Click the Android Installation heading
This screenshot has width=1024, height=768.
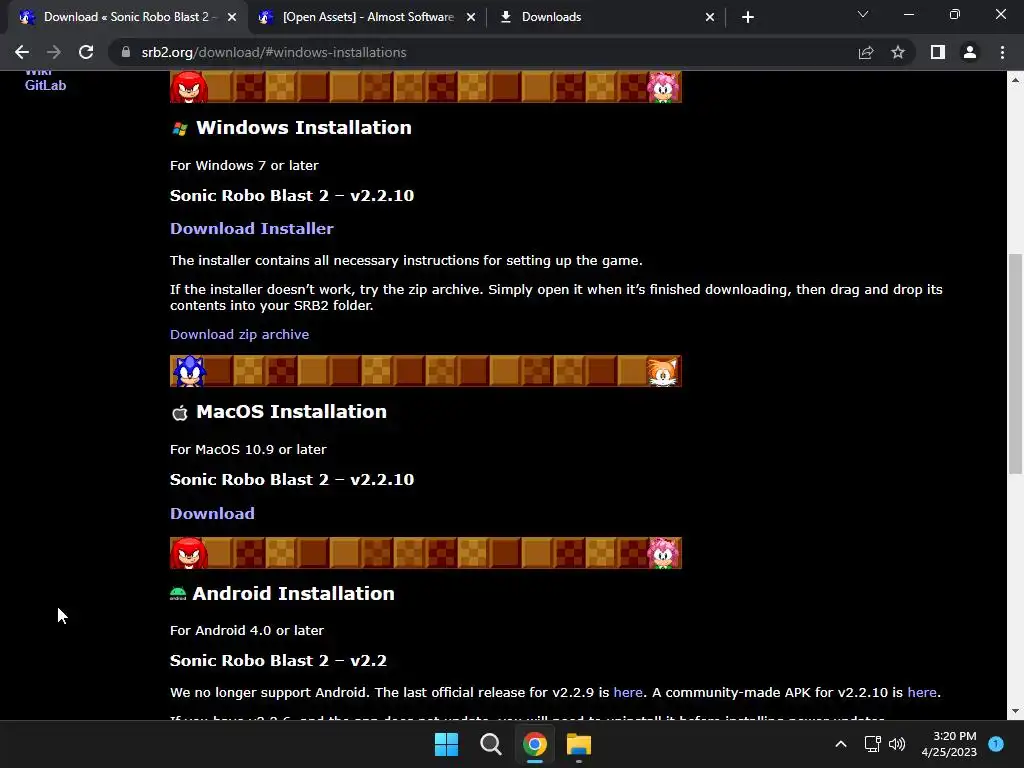[293, 594]
